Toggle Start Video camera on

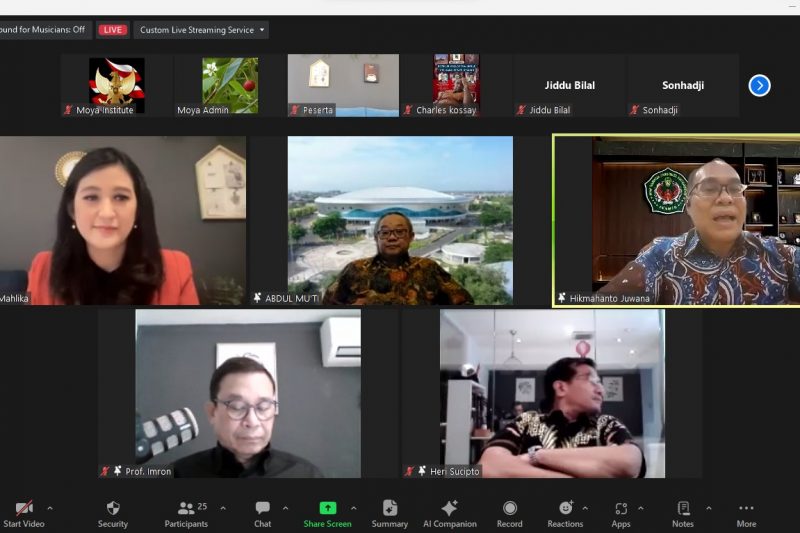pyautogui.click(x=24, y=508)
